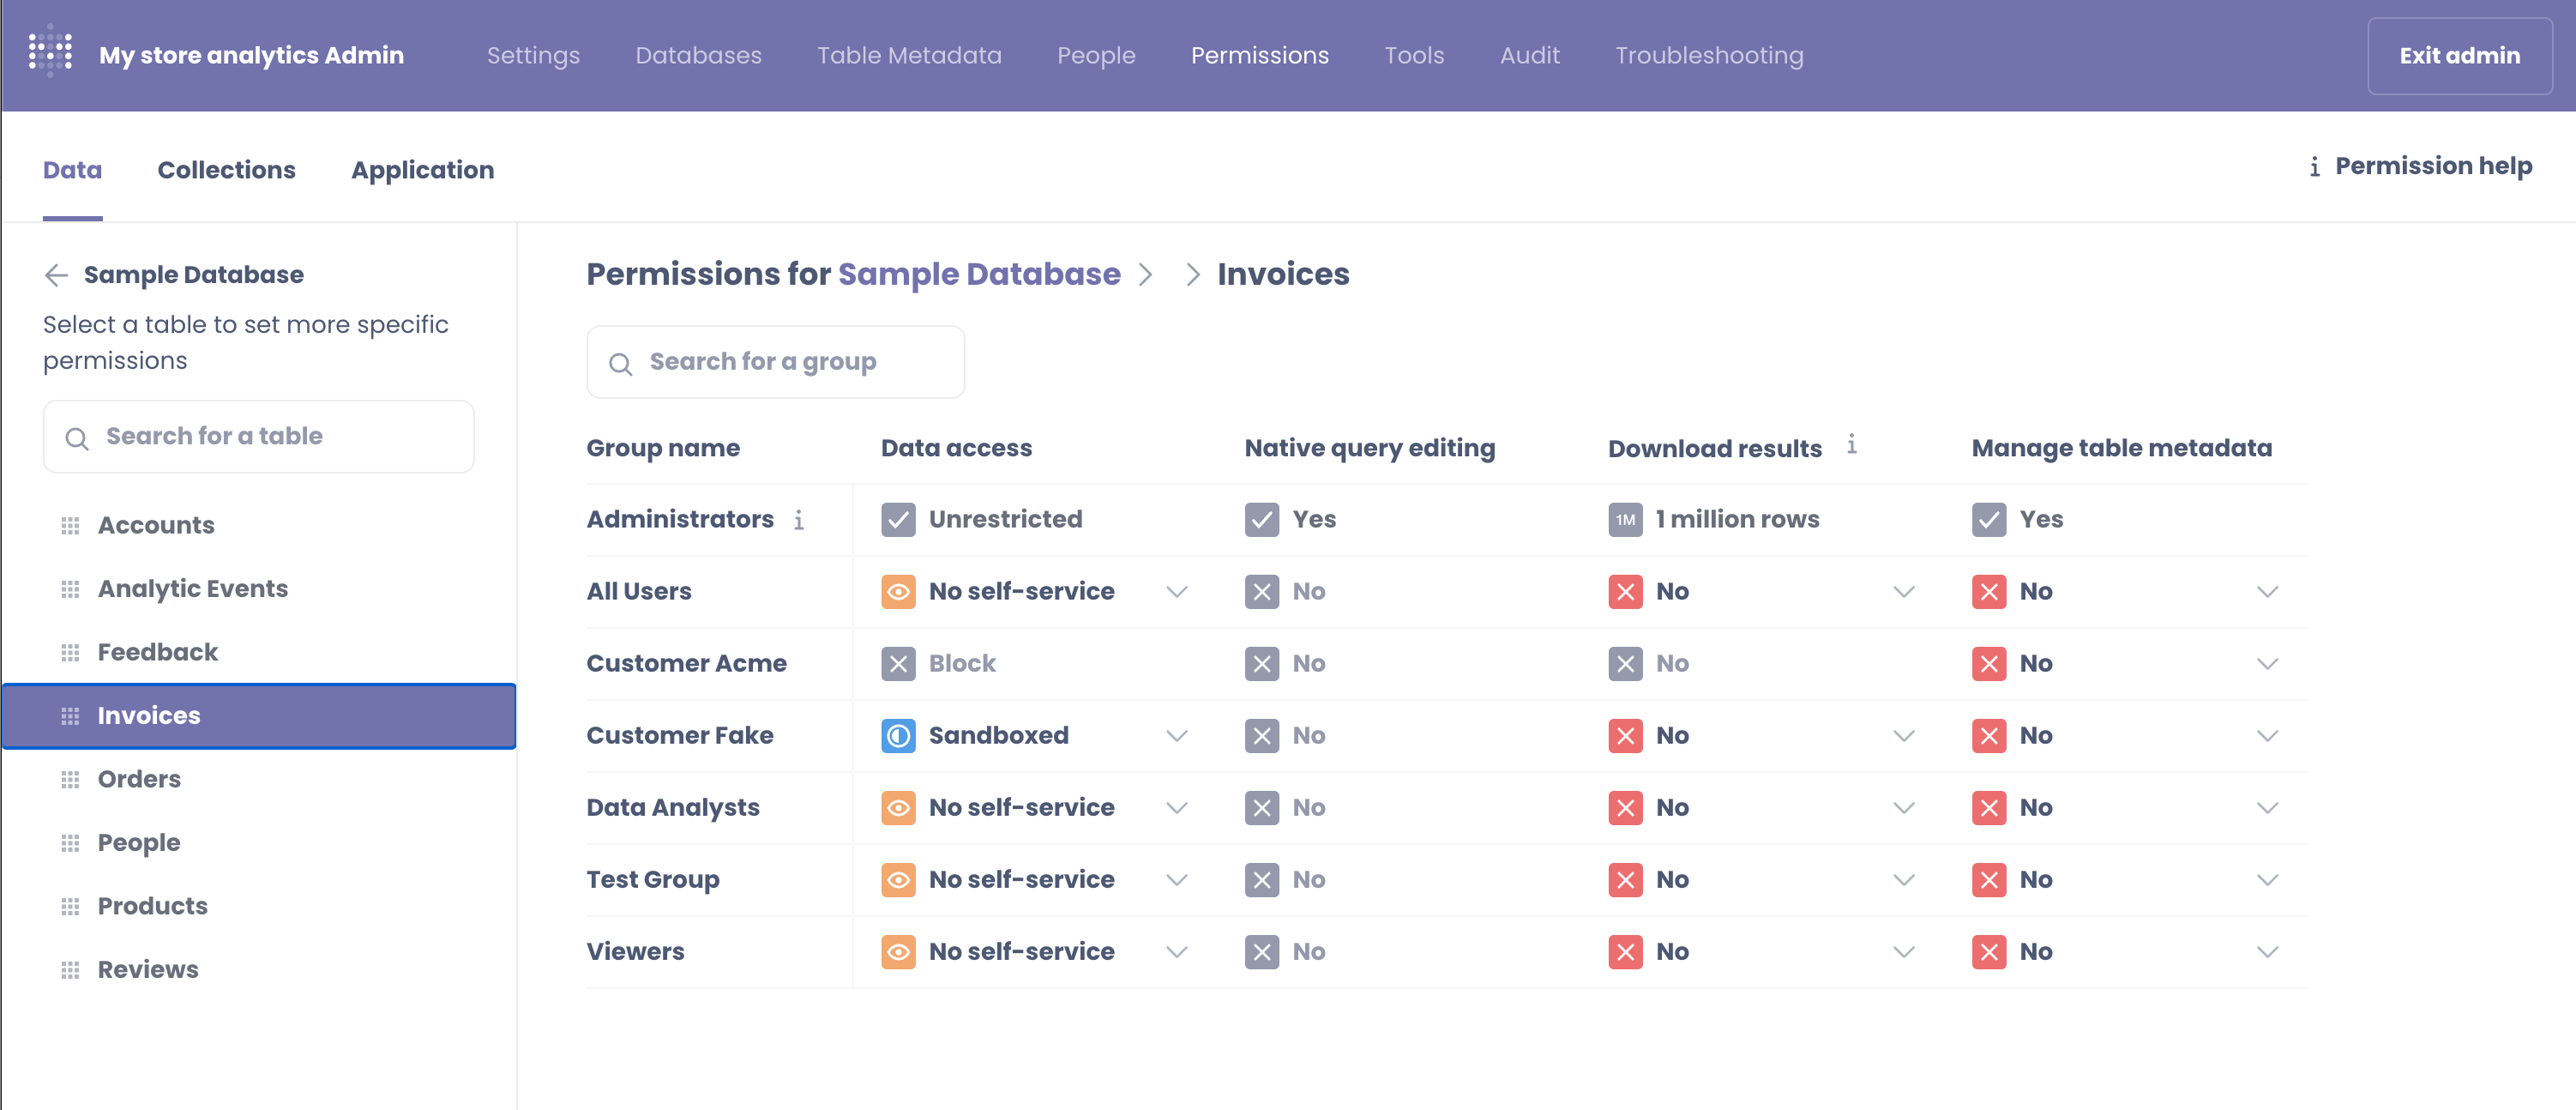Click the eye icon beside All Users data access
This screenshot has height=1110, width=2576.
click(898, 591)
